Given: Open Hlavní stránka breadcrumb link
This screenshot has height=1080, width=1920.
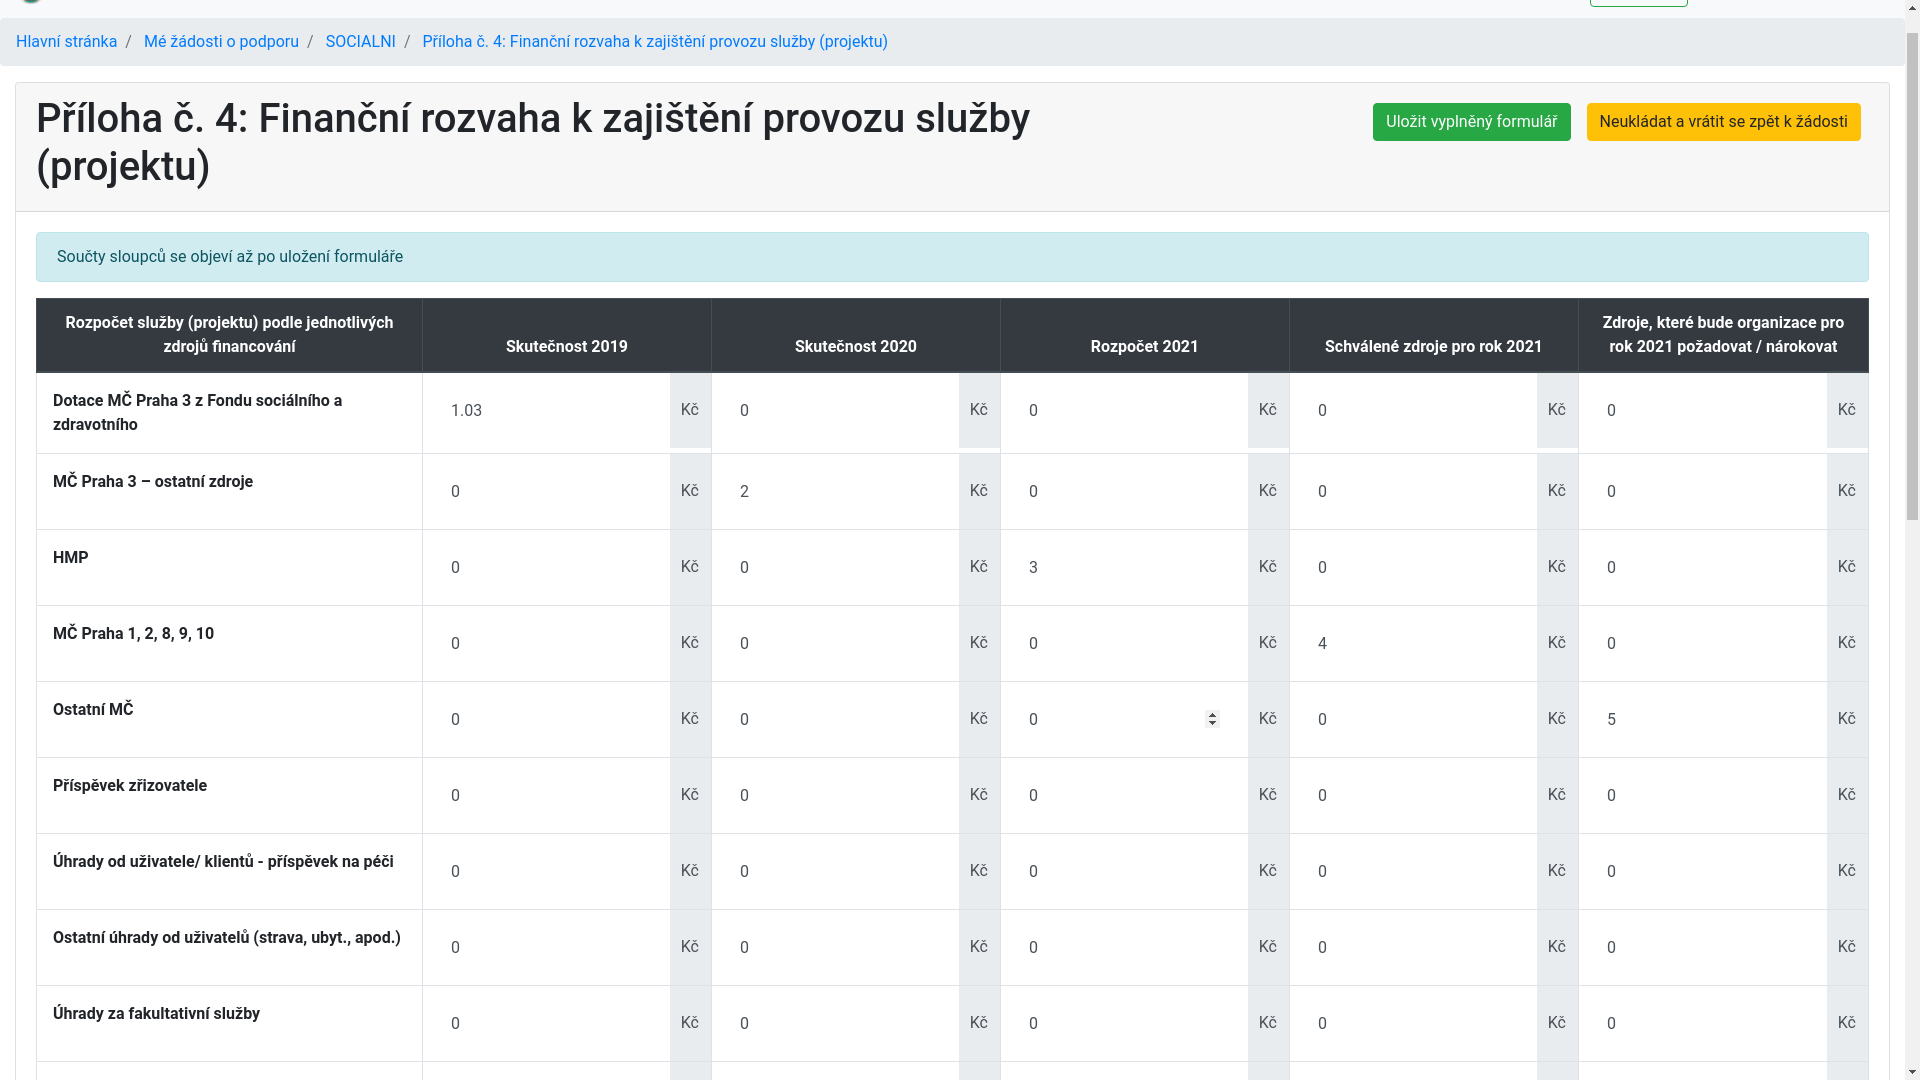Looking at the screenshot, I should coord(66,42).
